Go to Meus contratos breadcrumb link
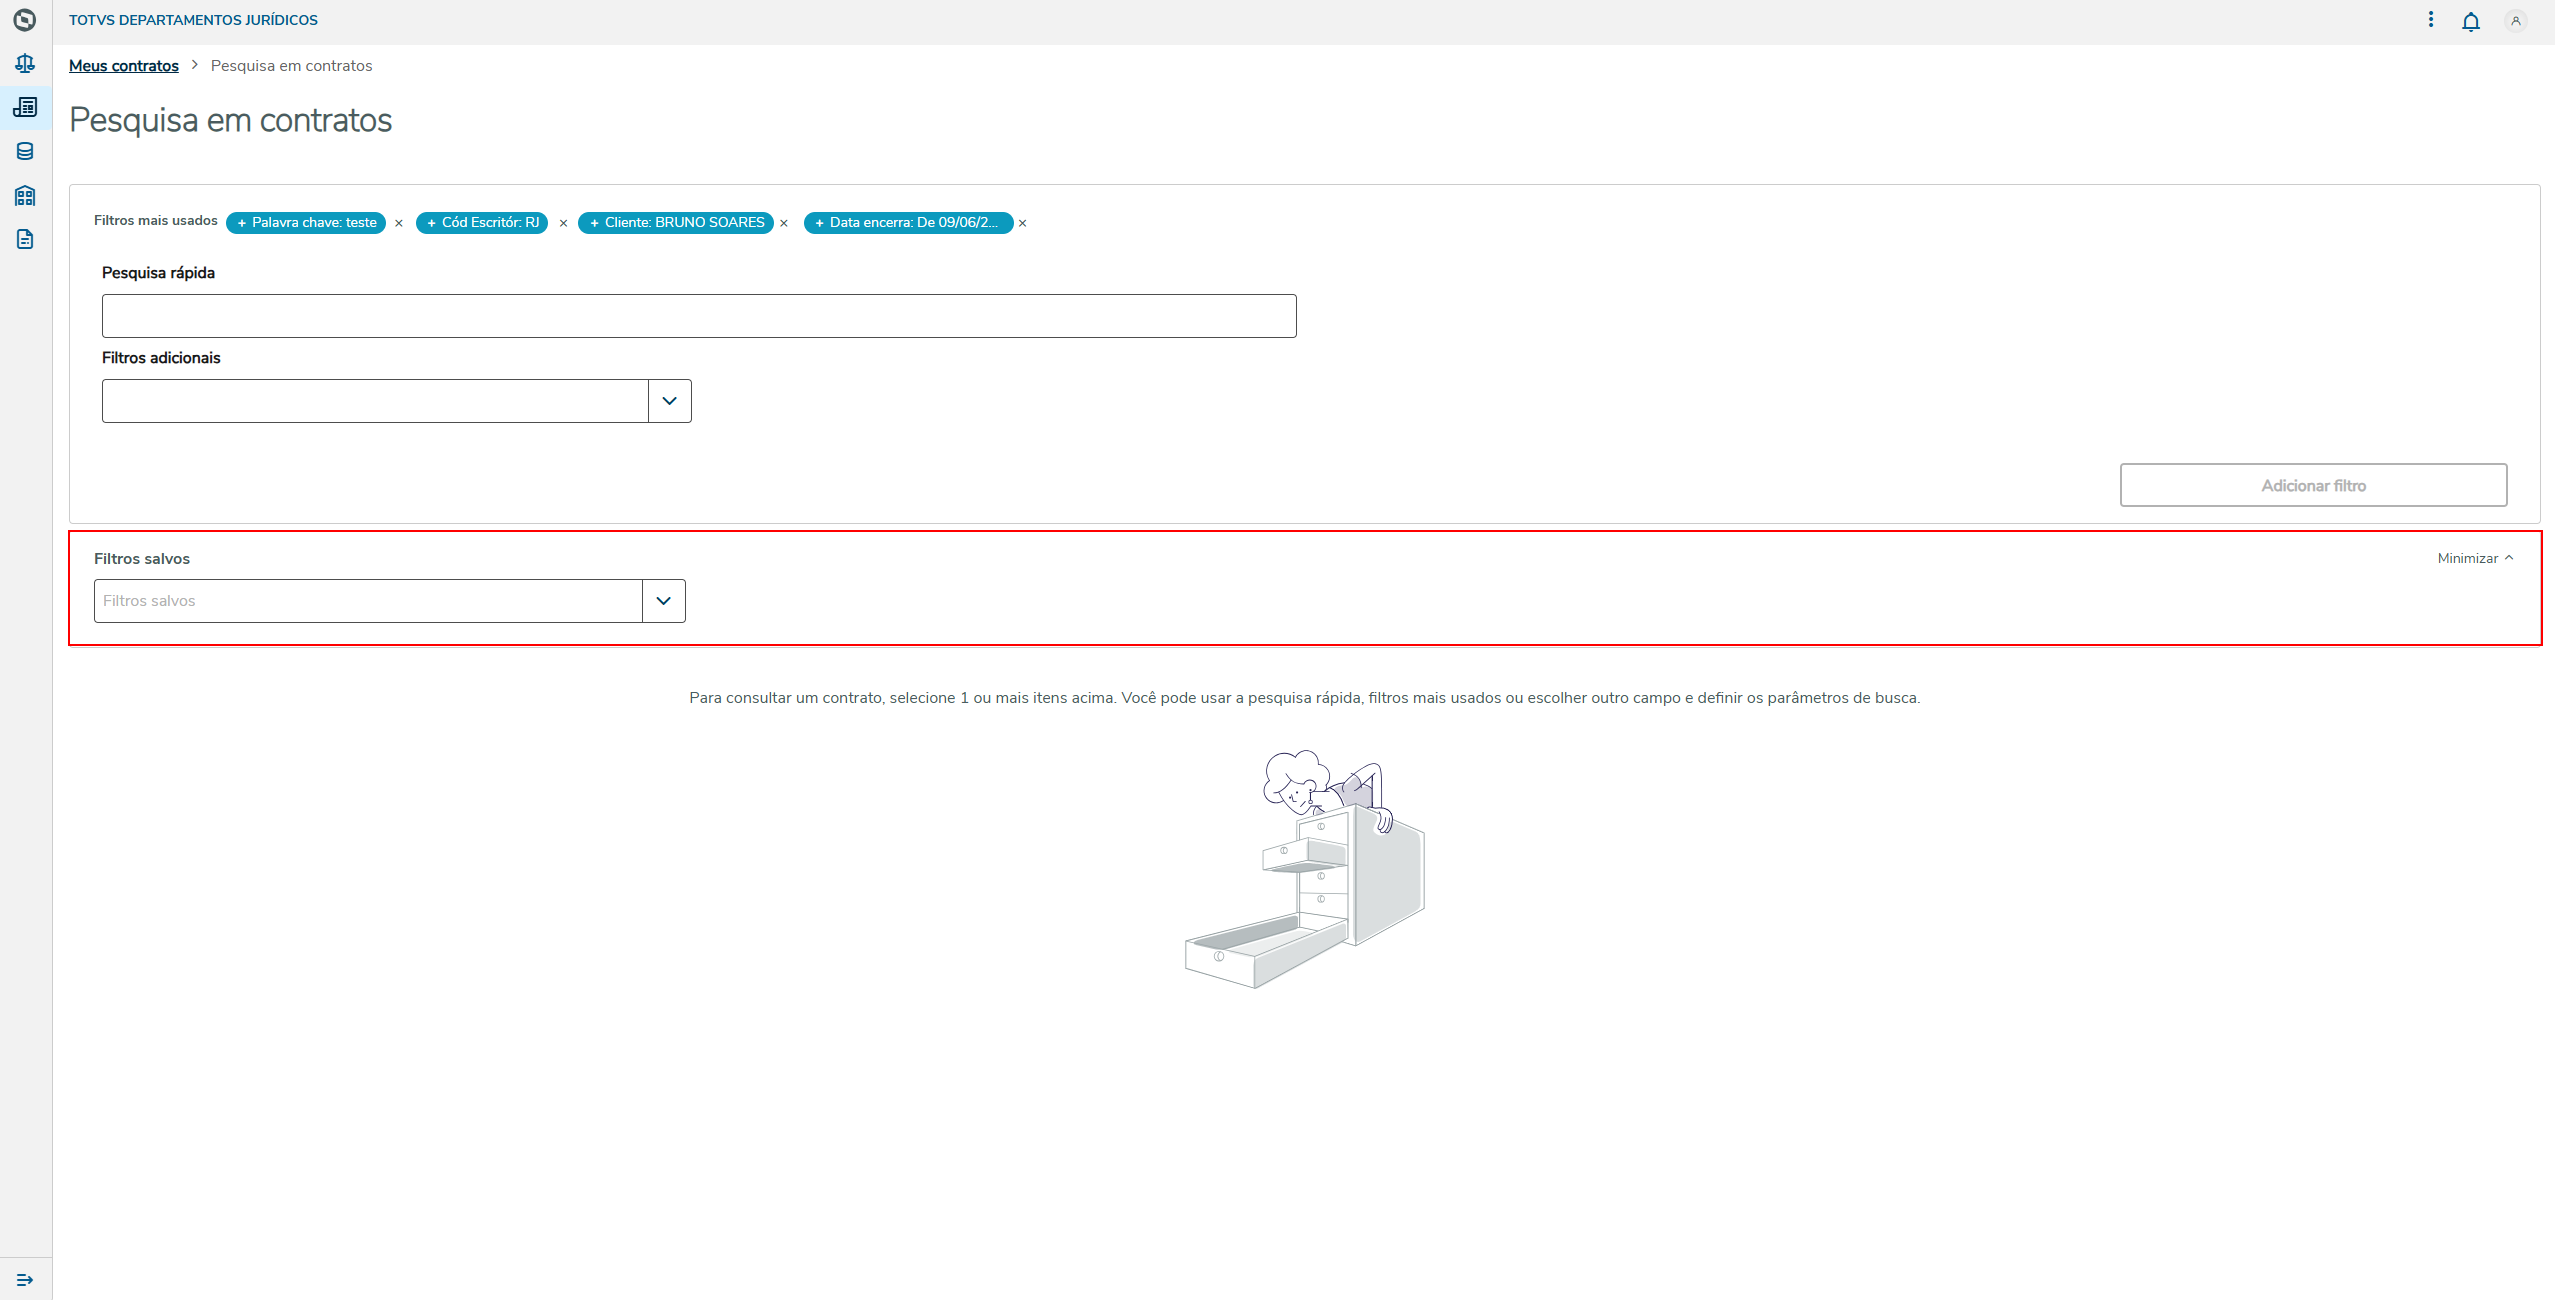This screenshot has height=1300, width=2555. click(x=124, y=66)
